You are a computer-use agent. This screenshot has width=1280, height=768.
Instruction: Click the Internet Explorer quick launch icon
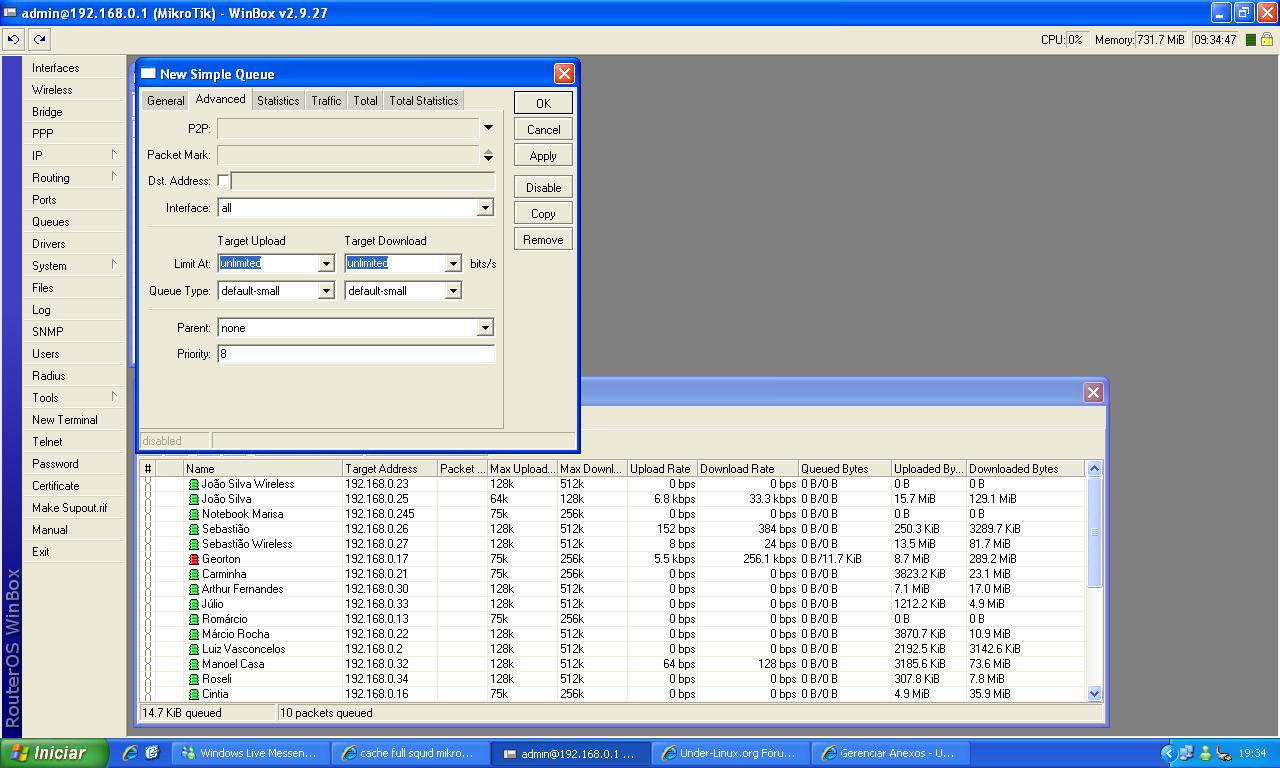(130, 753)
